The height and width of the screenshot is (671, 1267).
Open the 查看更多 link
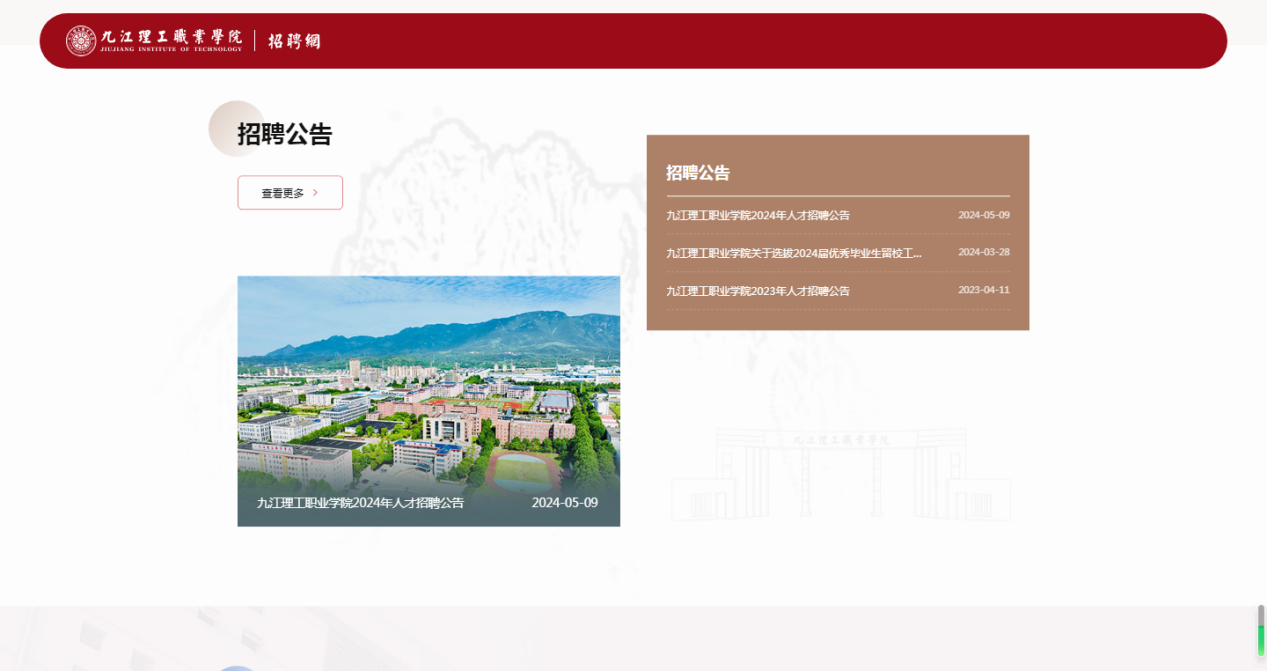[x=289, y=192]
